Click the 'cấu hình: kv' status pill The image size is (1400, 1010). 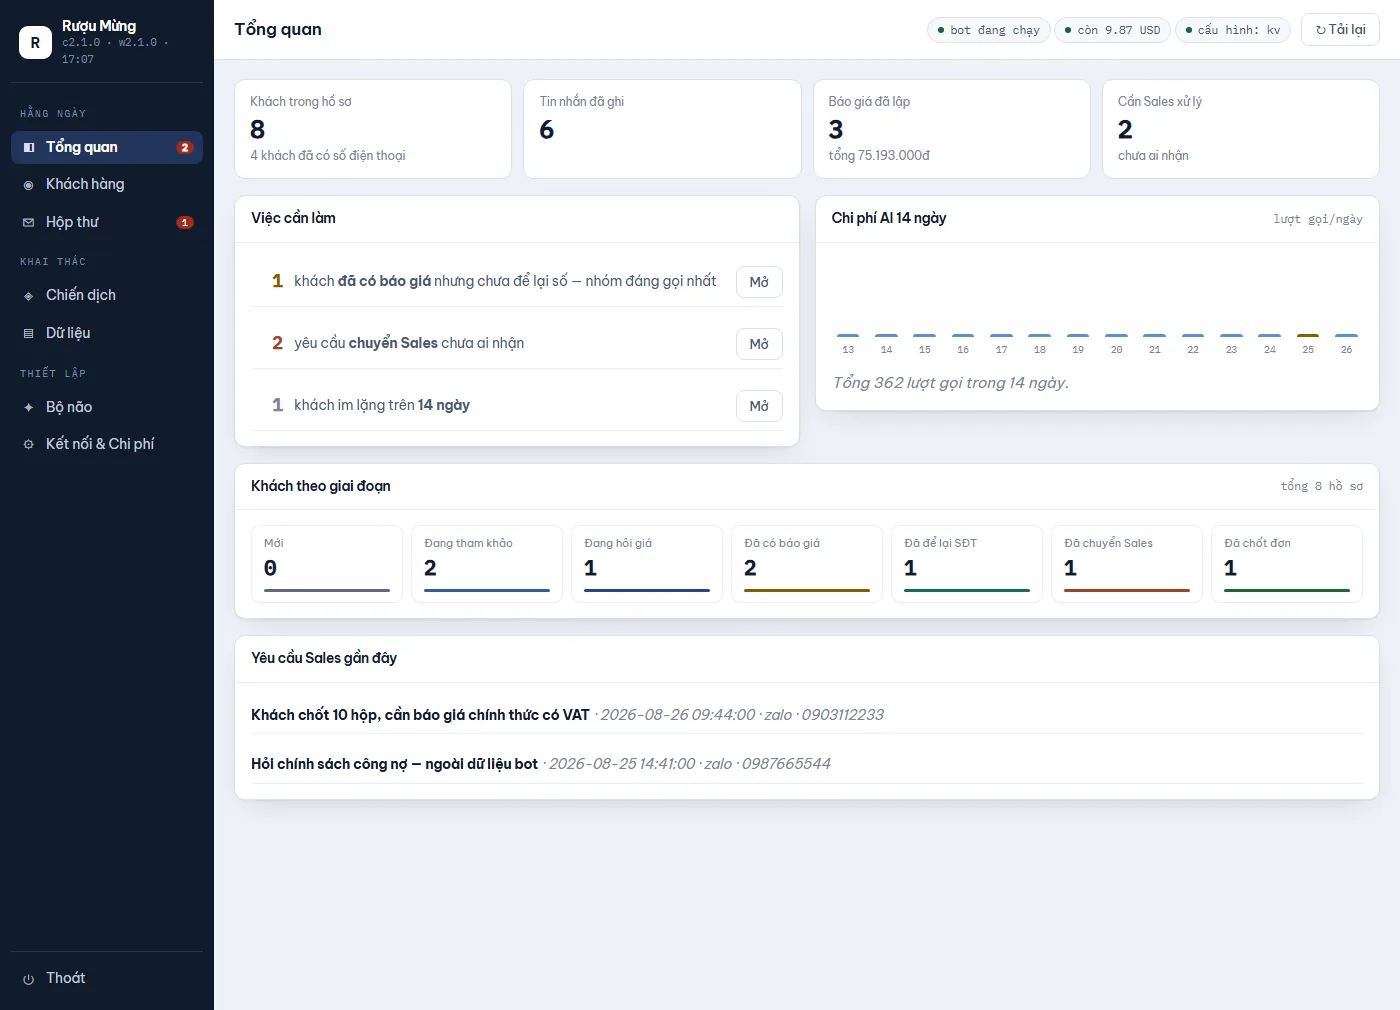coord(1232,30)
